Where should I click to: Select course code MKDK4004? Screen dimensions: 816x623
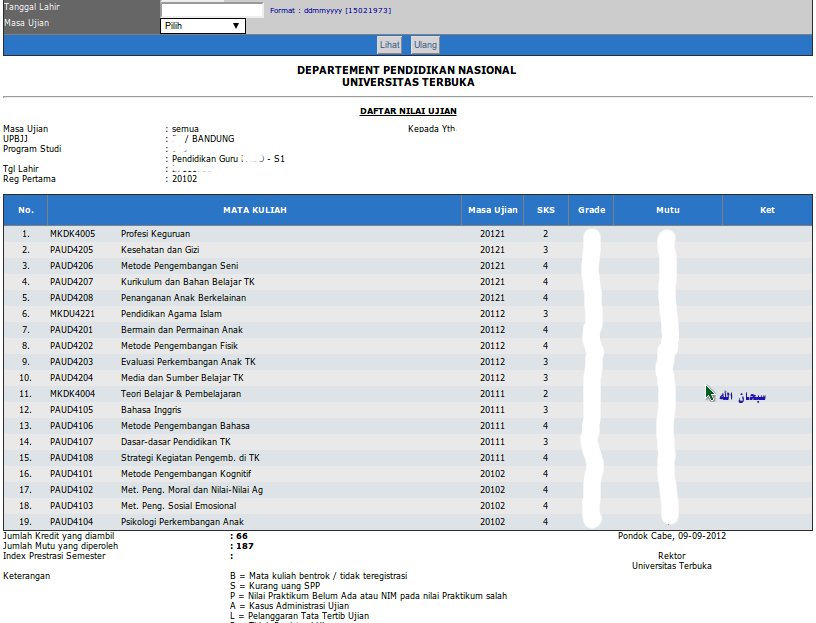pos(72,394)
